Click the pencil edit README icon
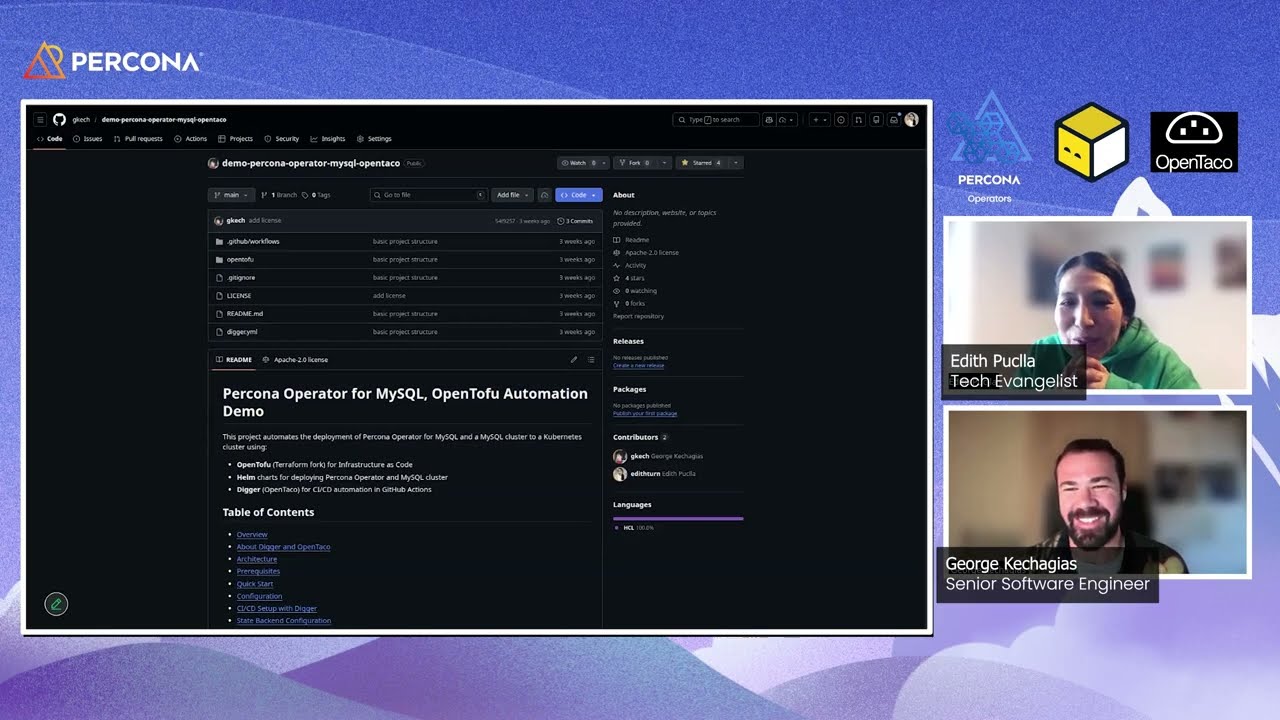 [574, 360]
